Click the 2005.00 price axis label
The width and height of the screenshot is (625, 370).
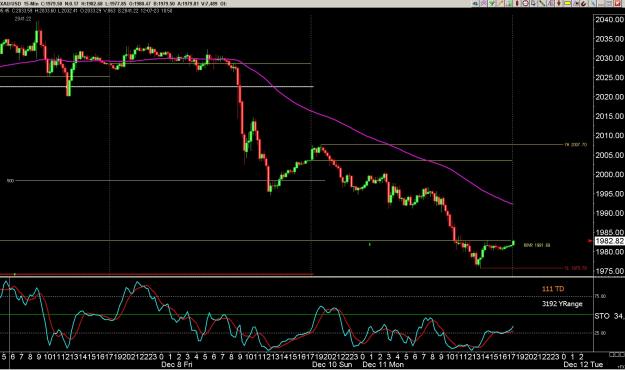pyautogui.click(x=609, y=155)
